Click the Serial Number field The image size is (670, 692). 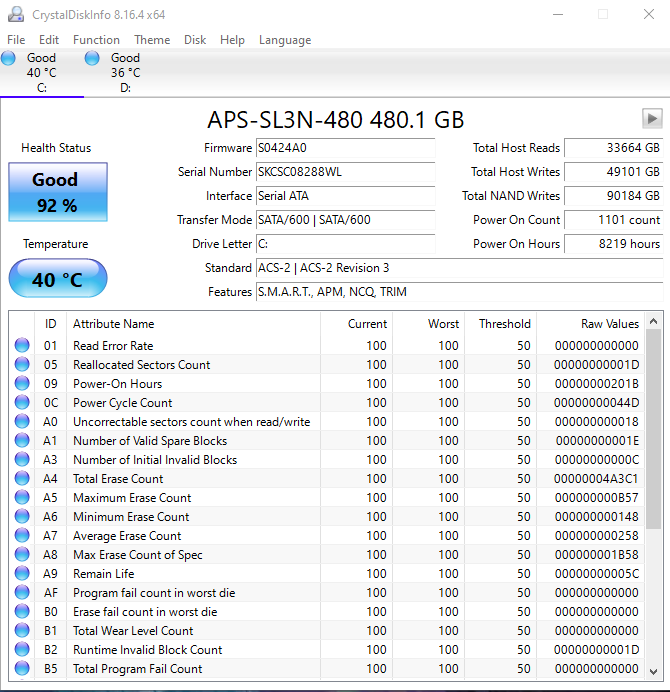point(345,172)
